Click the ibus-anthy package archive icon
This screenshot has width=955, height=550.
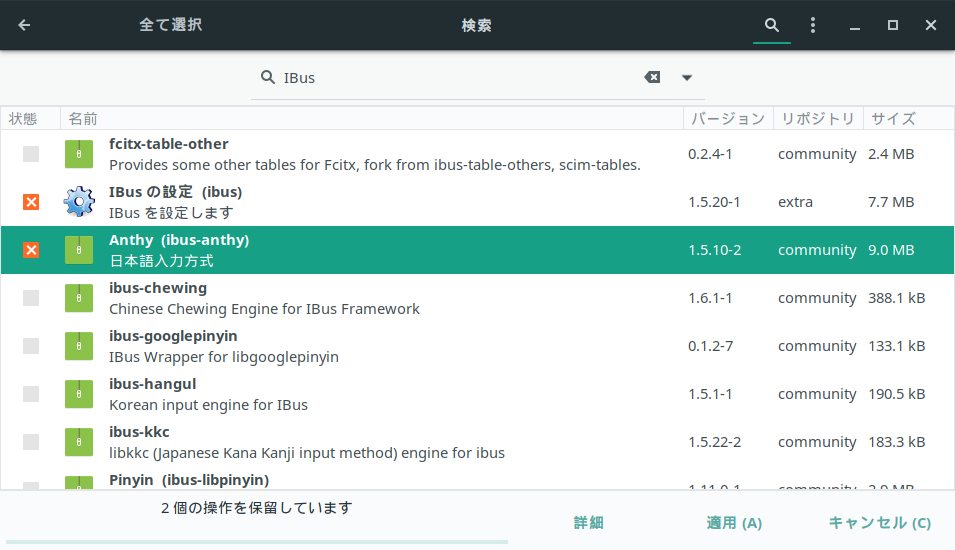79,250
